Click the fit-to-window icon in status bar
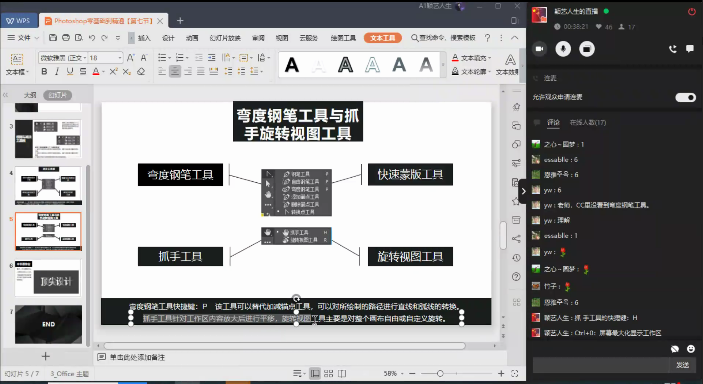This screenshot has height=384, width=703. (x=515, y=373)
